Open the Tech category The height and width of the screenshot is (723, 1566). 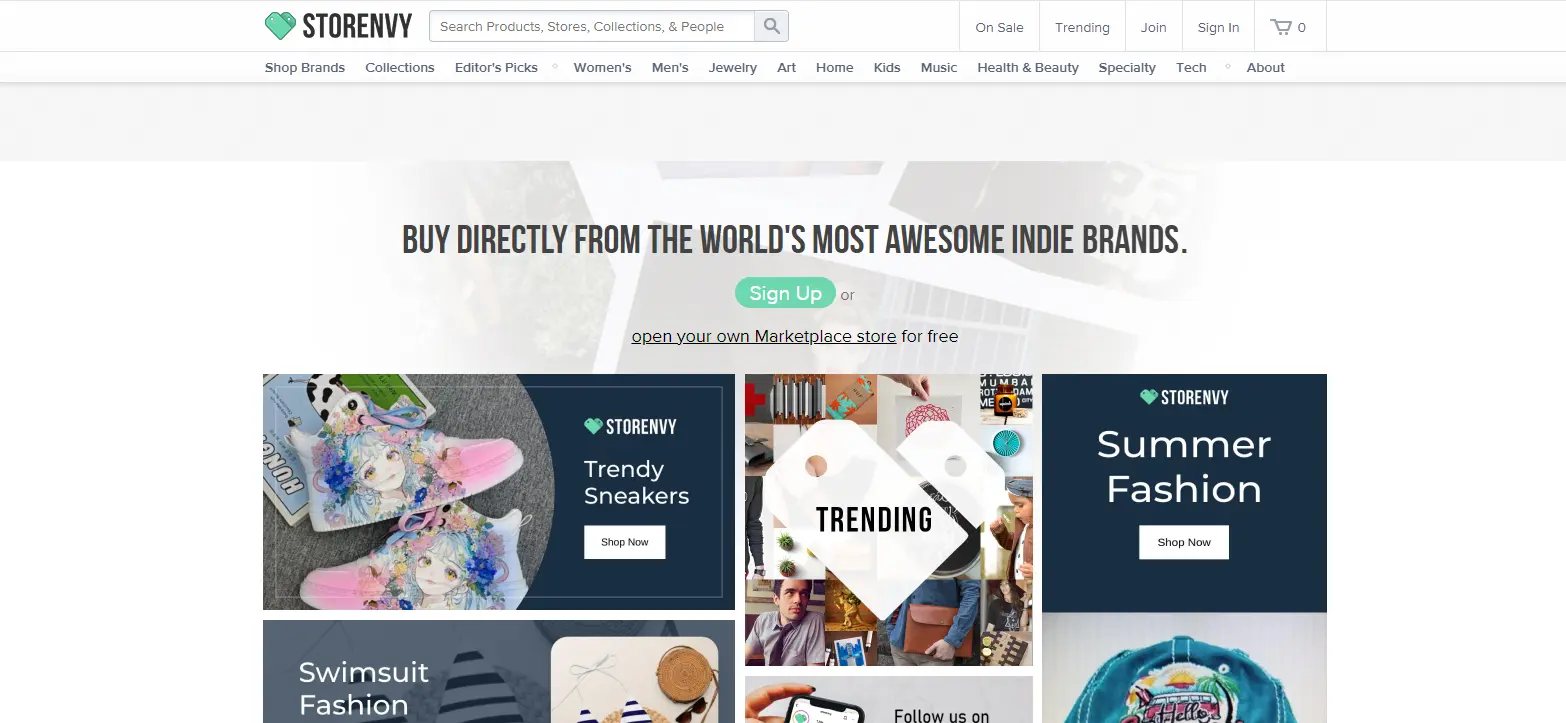point(1191,67)
